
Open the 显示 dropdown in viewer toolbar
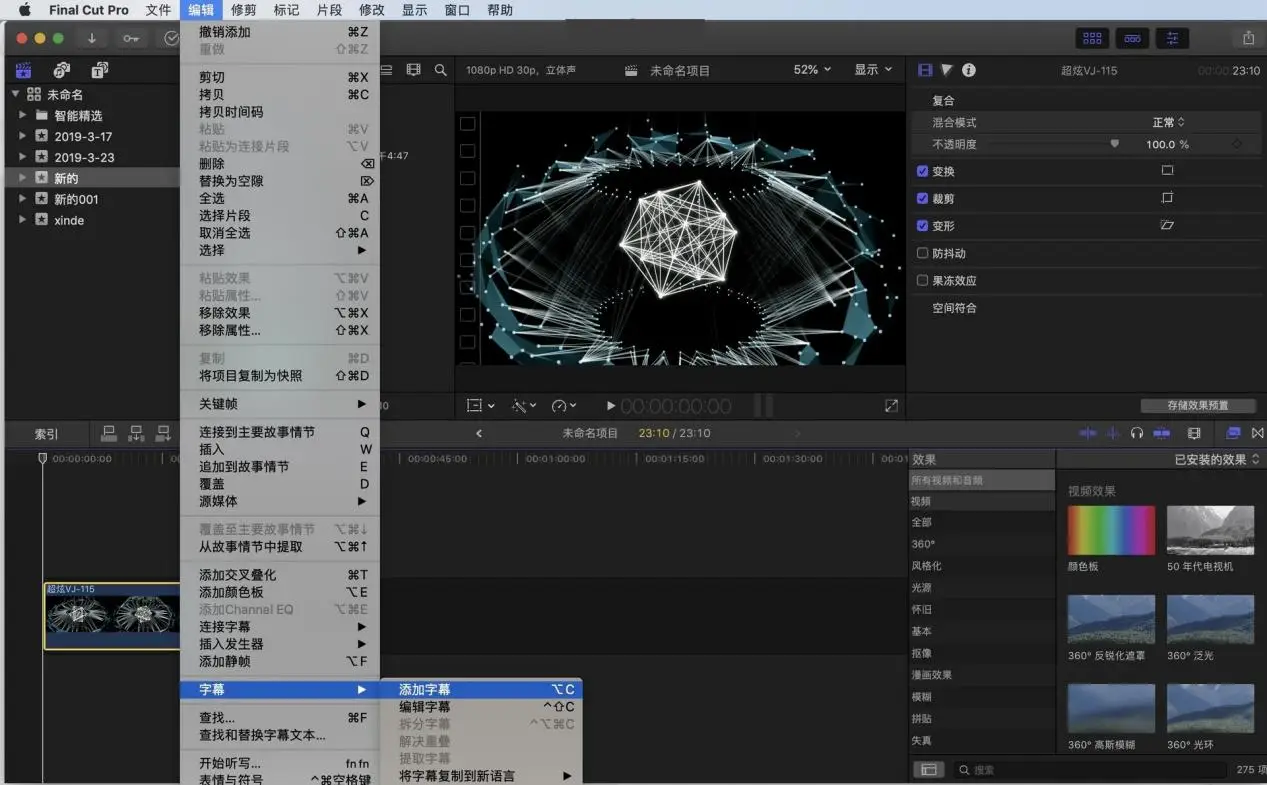pos(873,69)
